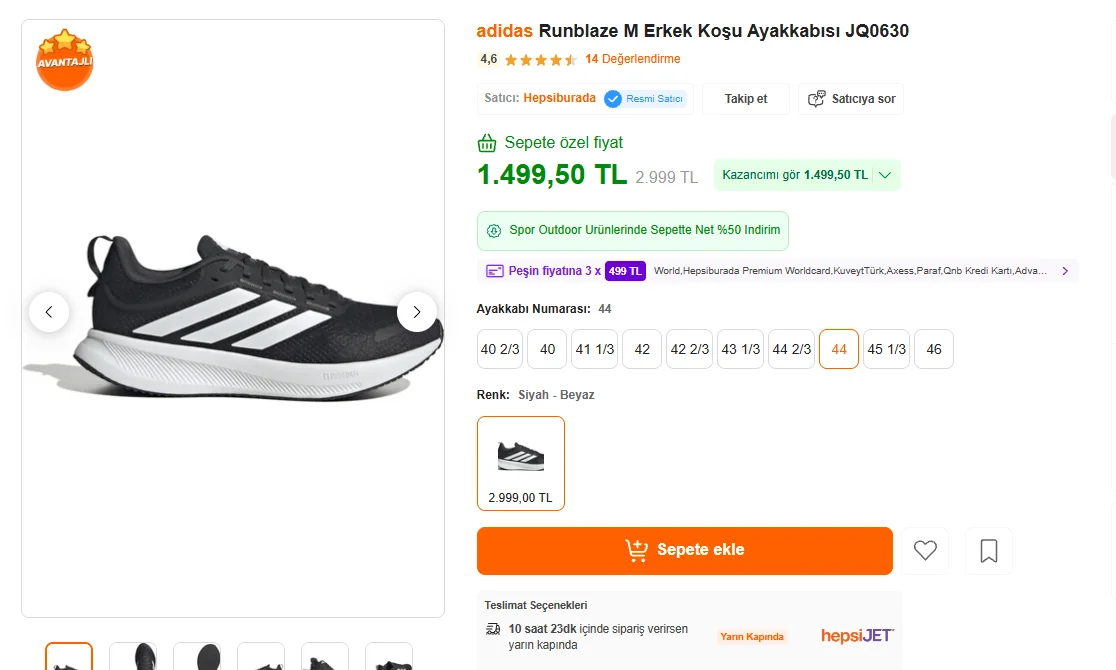Click the sole-view thumbnail below main image
Viewport: 1116px width, 670px height.
(197, 658)
